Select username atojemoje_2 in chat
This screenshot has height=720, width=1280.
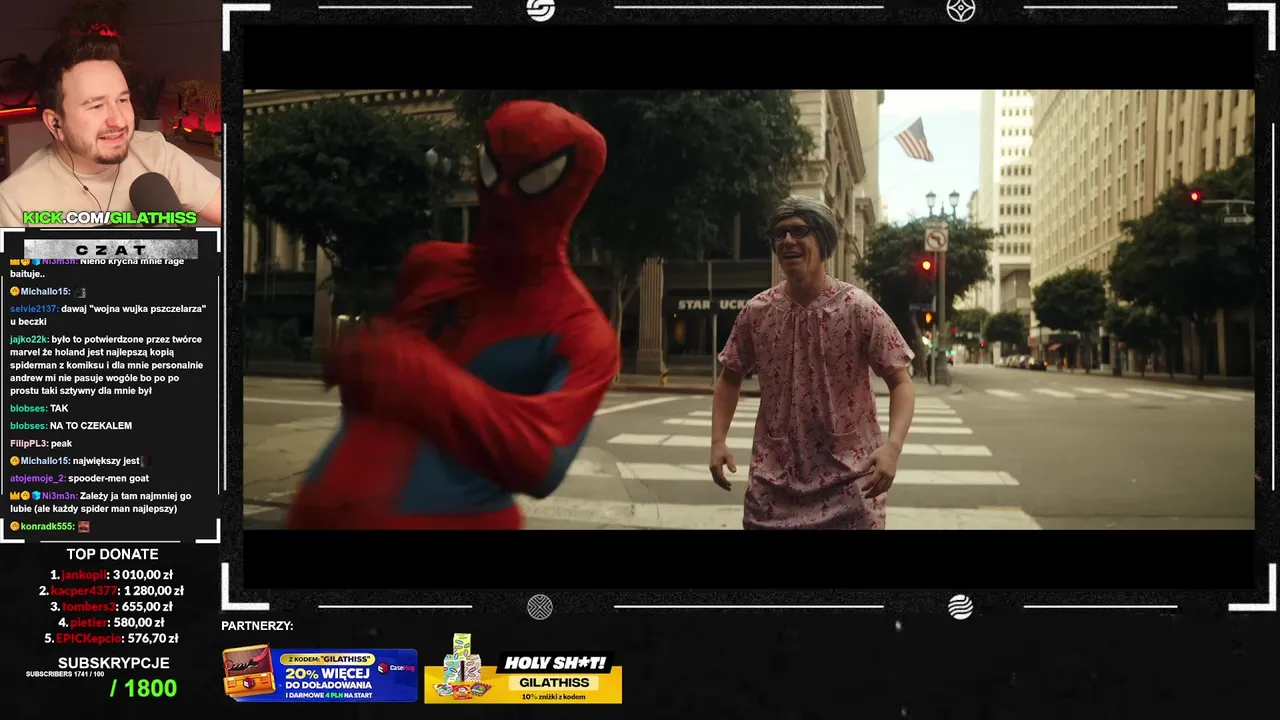click(x=37, y=478)
